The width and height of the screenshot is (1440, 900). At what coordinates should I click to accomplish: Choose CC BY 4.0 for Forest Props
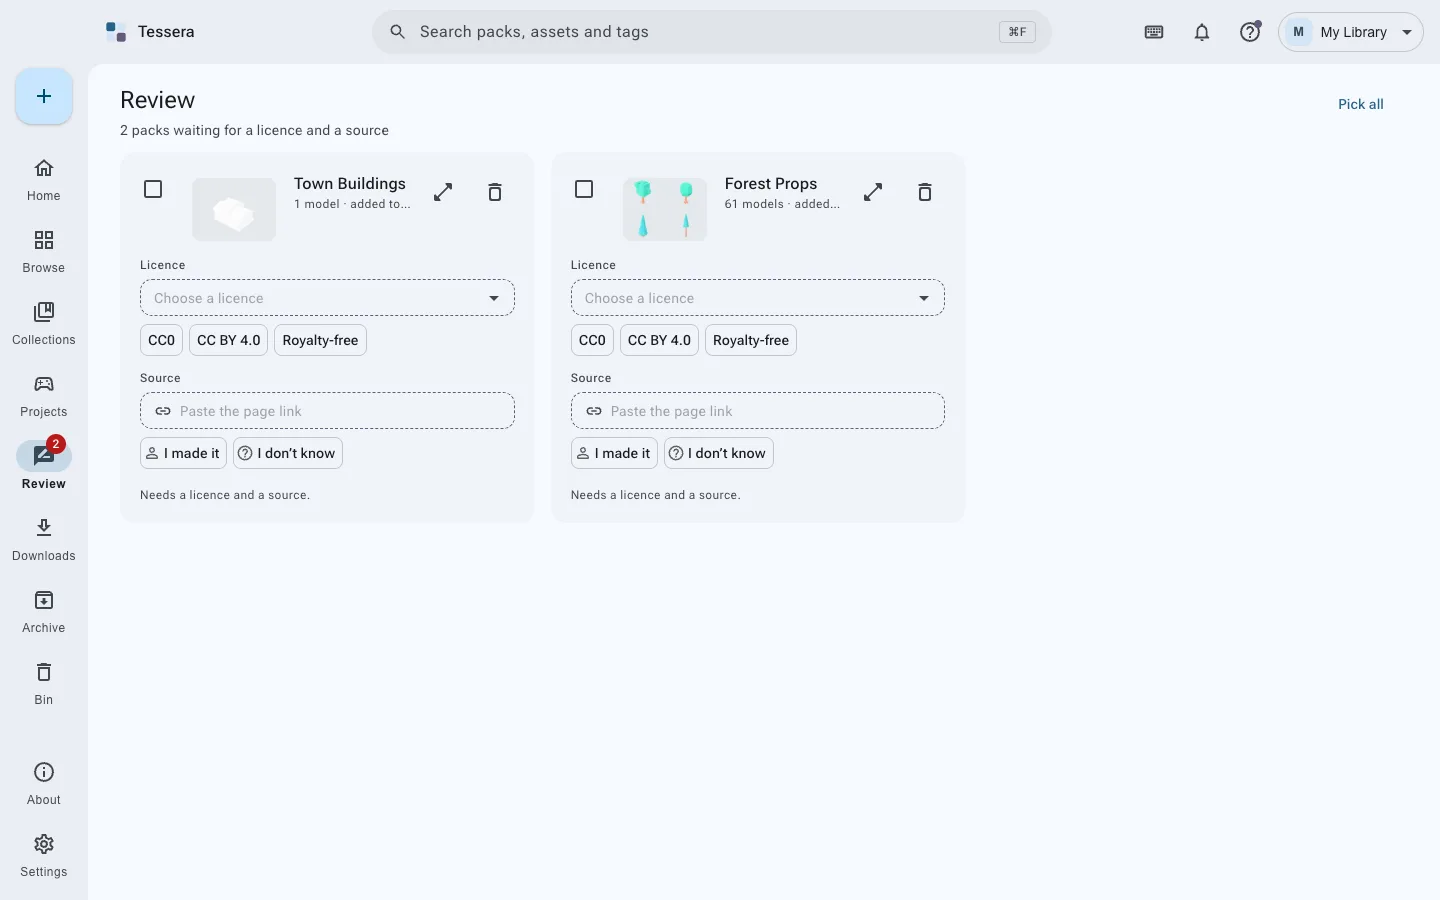click(x=659, y=340)
